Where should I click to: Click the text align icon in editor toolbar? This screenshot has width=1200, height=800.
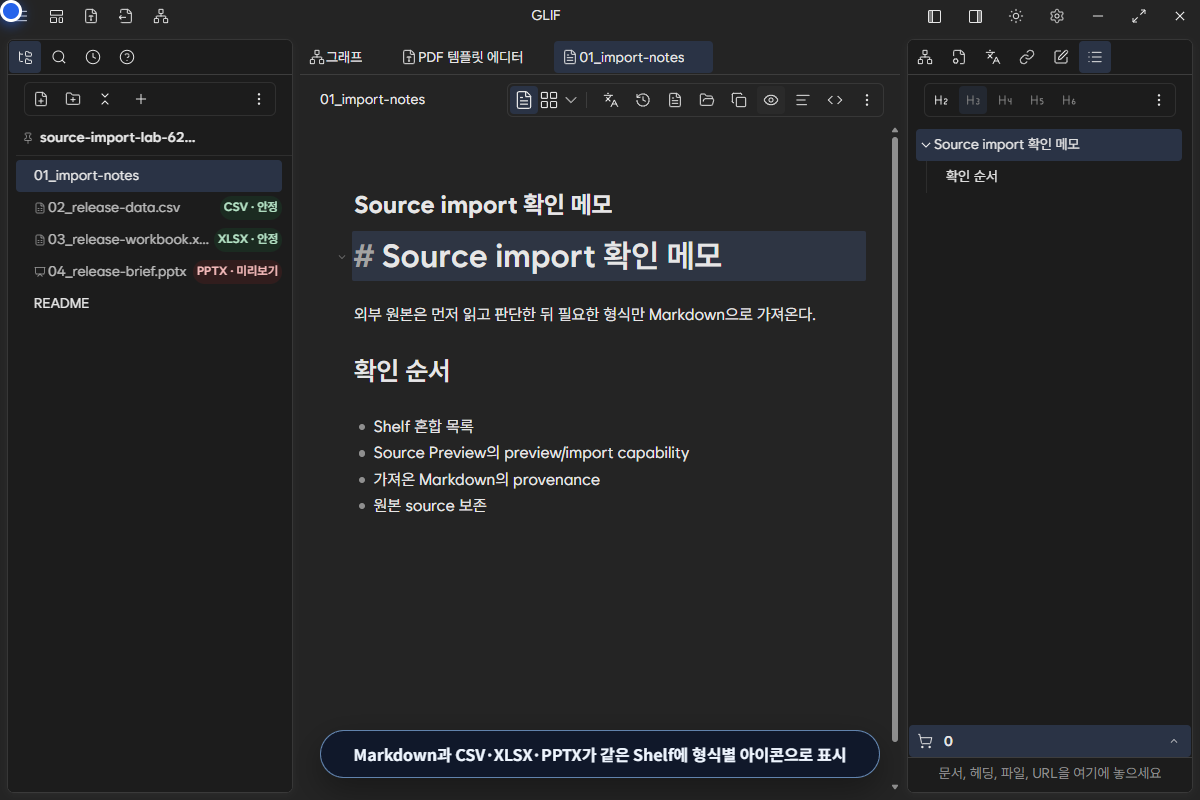coord(802,100)
